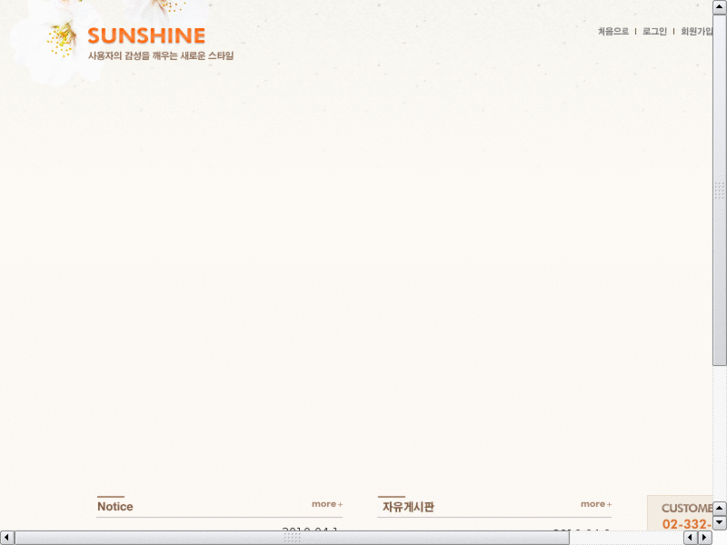Viewport: 727px width, 545px height.
Task: Click the horizontal scrollbar thumb
Action: click(292, 538)
